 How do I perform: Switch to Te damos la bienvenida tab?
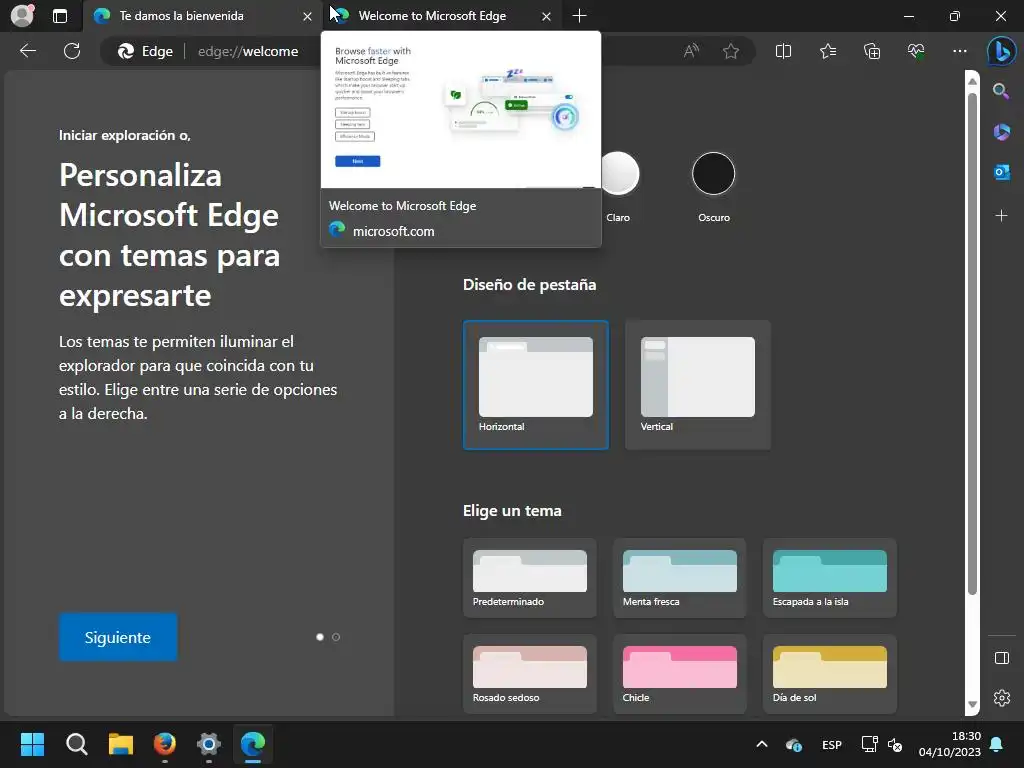(x=202, y=16)
